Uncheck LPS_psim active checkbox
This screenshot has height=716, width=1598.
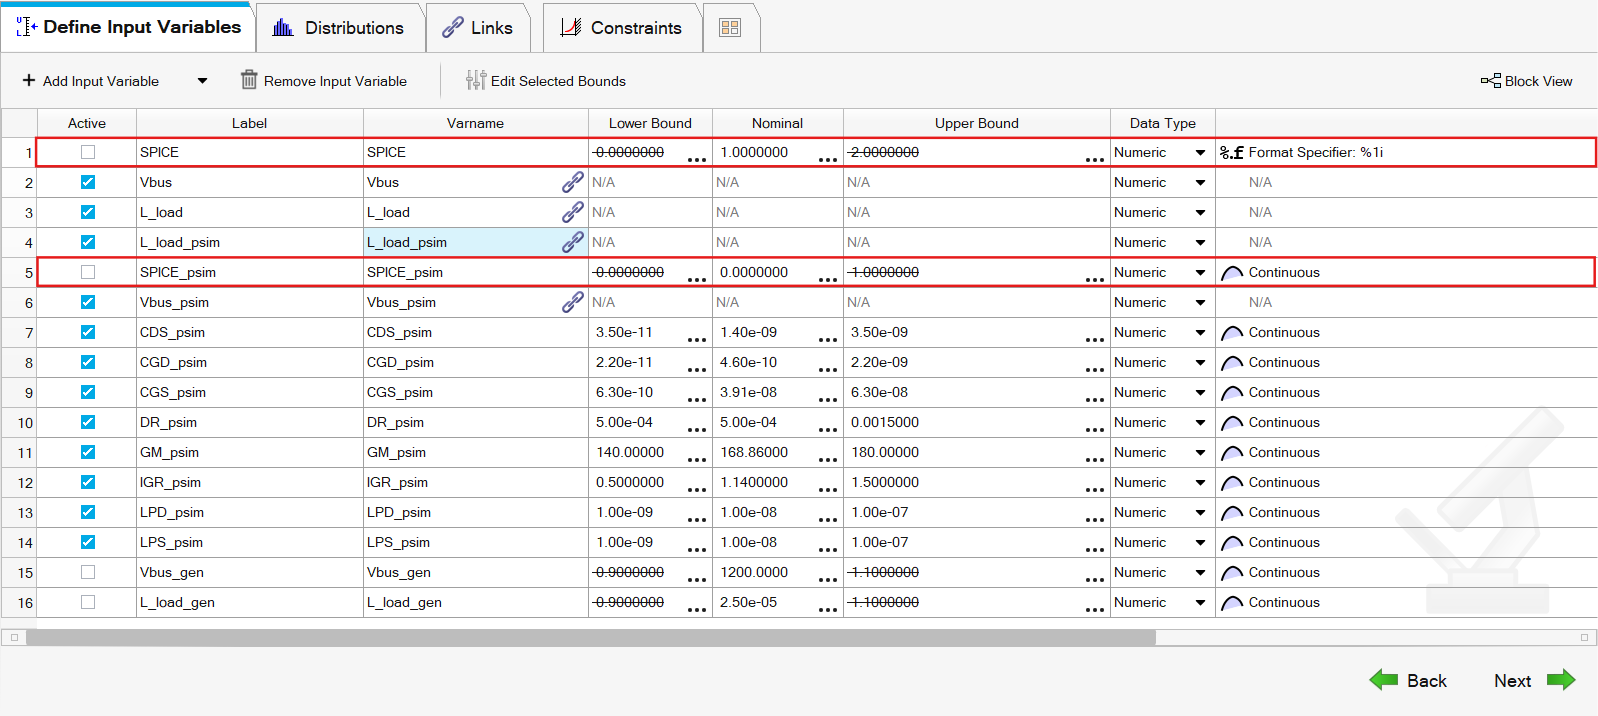(88, 542)
